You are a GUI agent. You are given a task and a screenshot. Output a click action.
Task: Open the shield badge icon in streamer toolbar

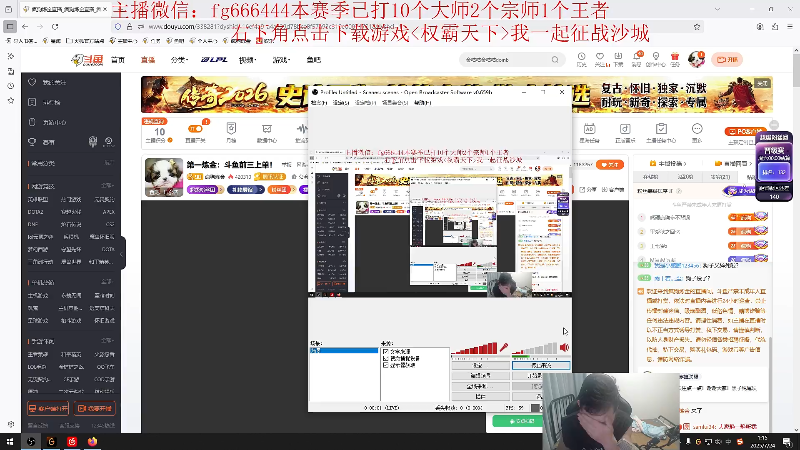tap(231, 128)
